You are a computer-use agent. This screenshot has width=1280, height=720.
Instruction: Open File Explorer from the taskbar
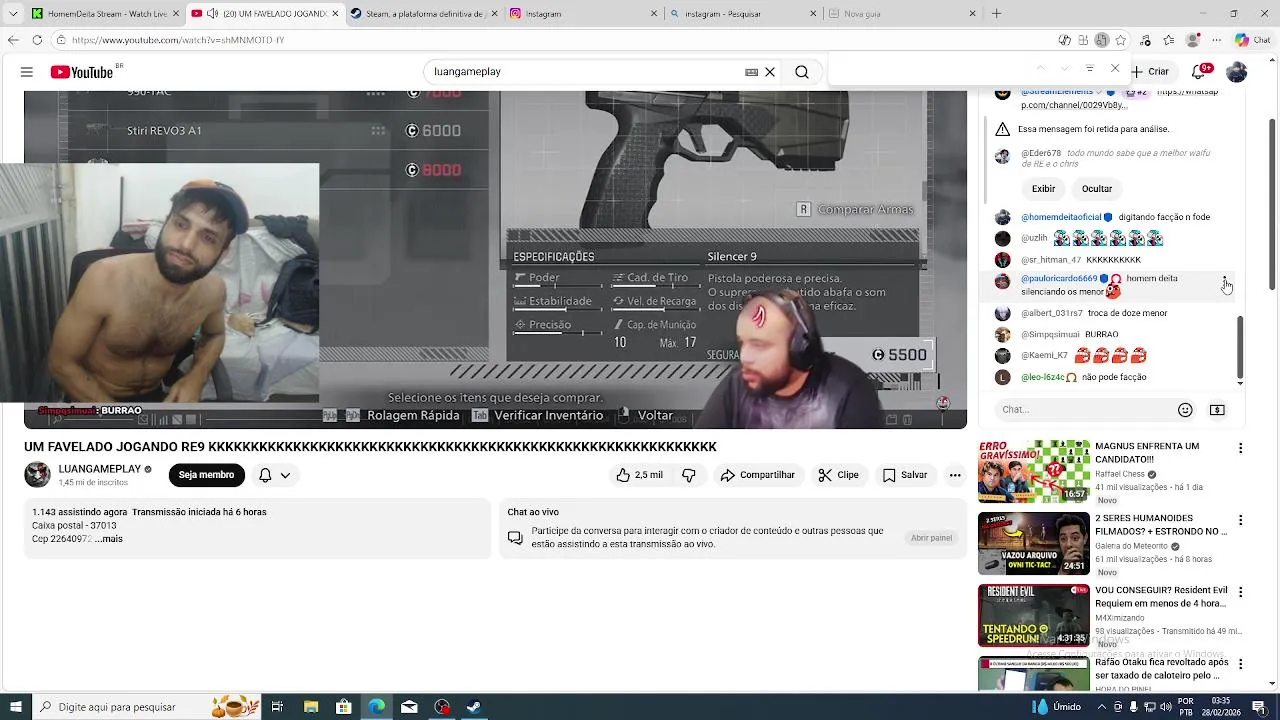311,707
